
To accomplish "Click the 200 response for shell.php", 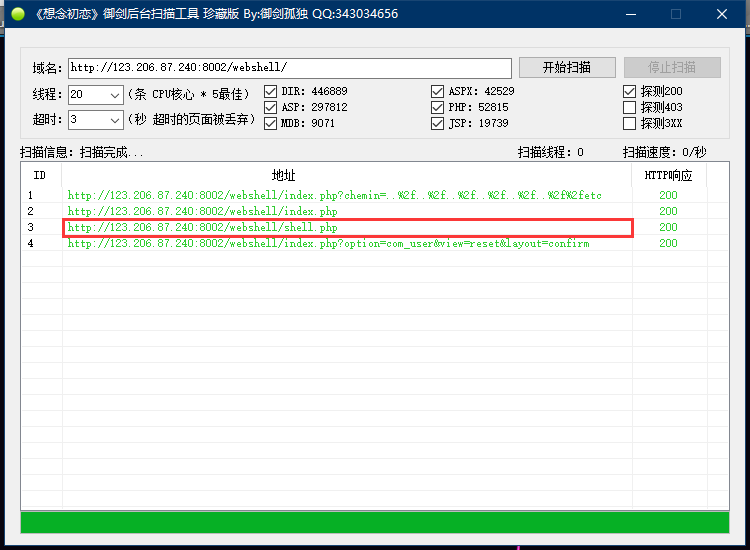I will [668, 227].
